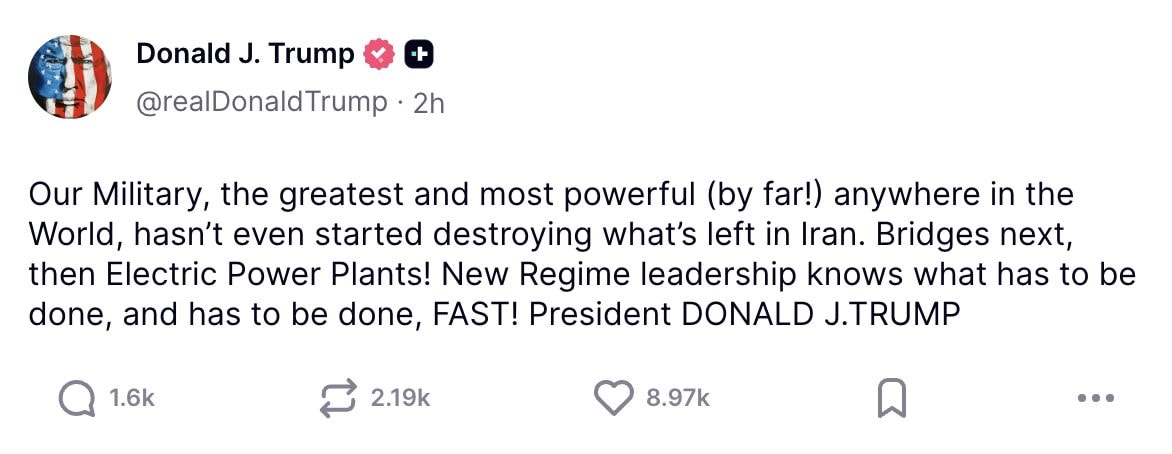View the 8.97k likes count
Viewport: 1172px width, 454px height.
678,398
